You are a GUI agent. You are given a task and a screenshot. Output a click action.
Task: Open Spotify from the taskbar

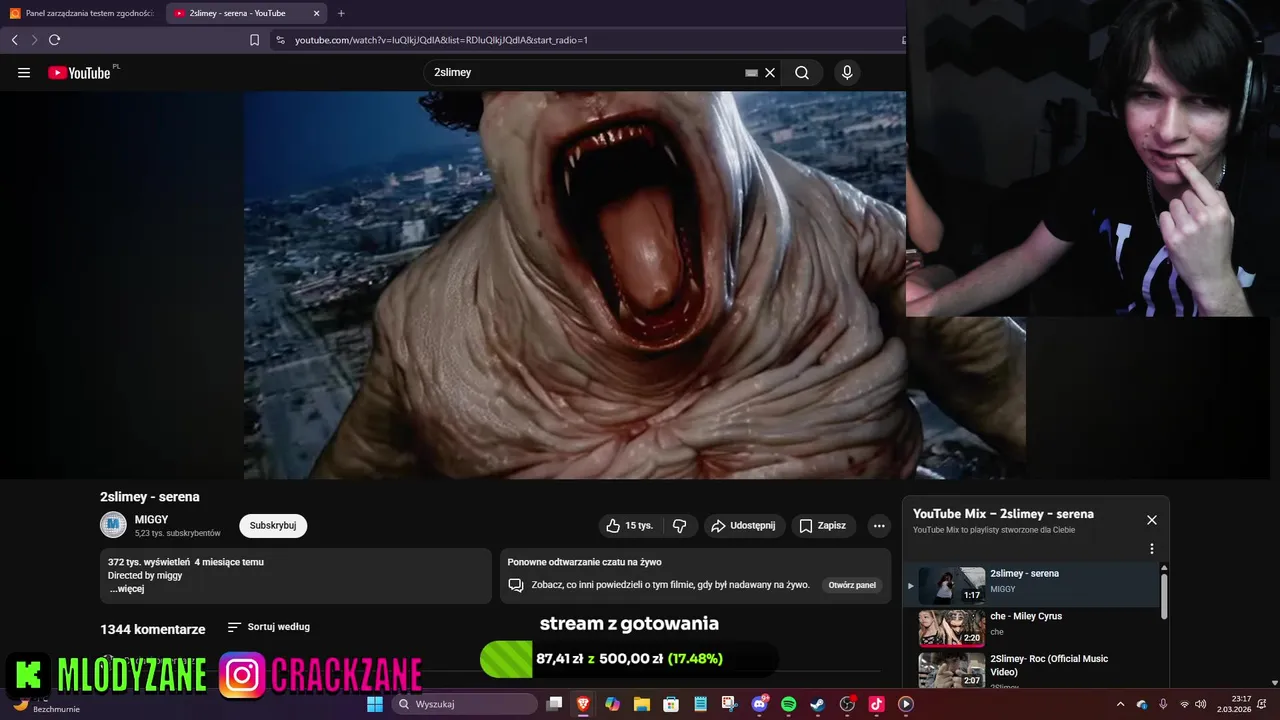pyautogui.click(x=788, y=704)
